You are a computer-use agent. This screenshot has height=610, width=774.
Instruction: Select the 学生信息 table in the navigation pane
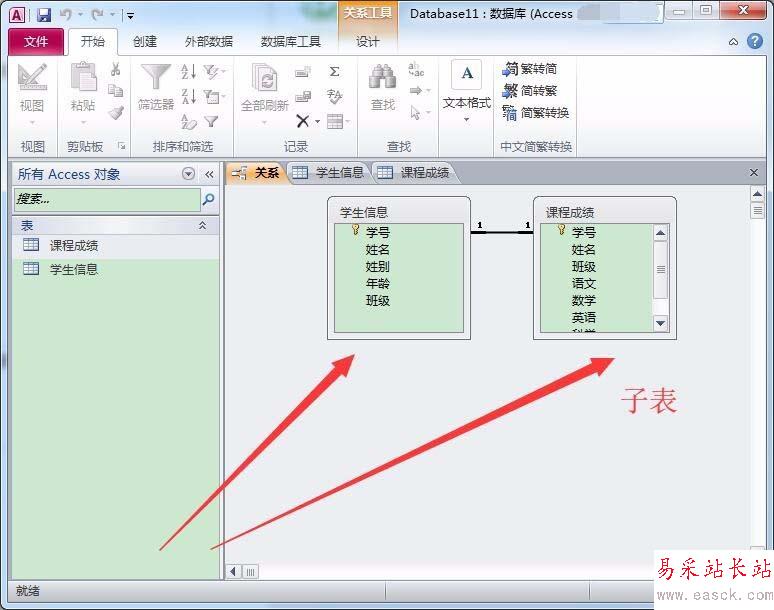point(116,269)
